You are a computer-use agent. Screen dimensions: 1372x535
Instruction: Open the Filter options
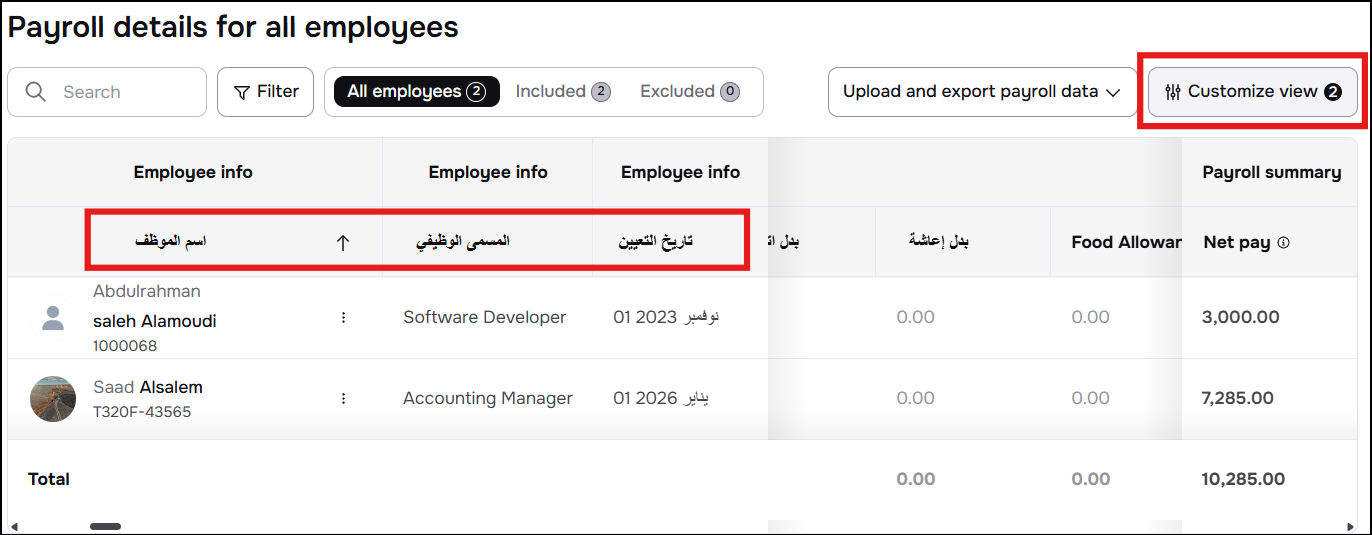(265, 92)
